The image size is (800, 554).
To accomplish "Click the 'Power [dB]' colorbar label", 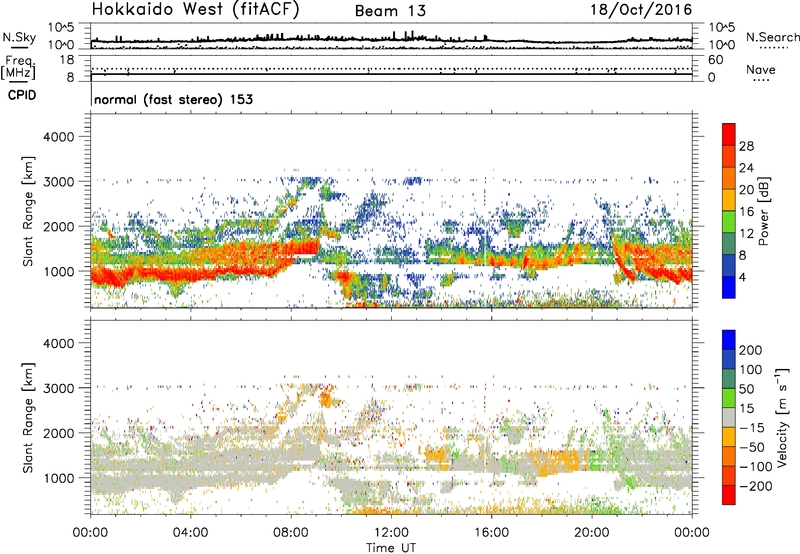I will 763,211.
